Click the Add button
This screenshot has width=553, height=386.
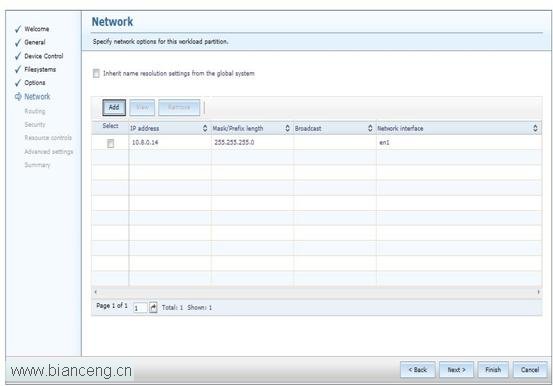tap(114, 107)
